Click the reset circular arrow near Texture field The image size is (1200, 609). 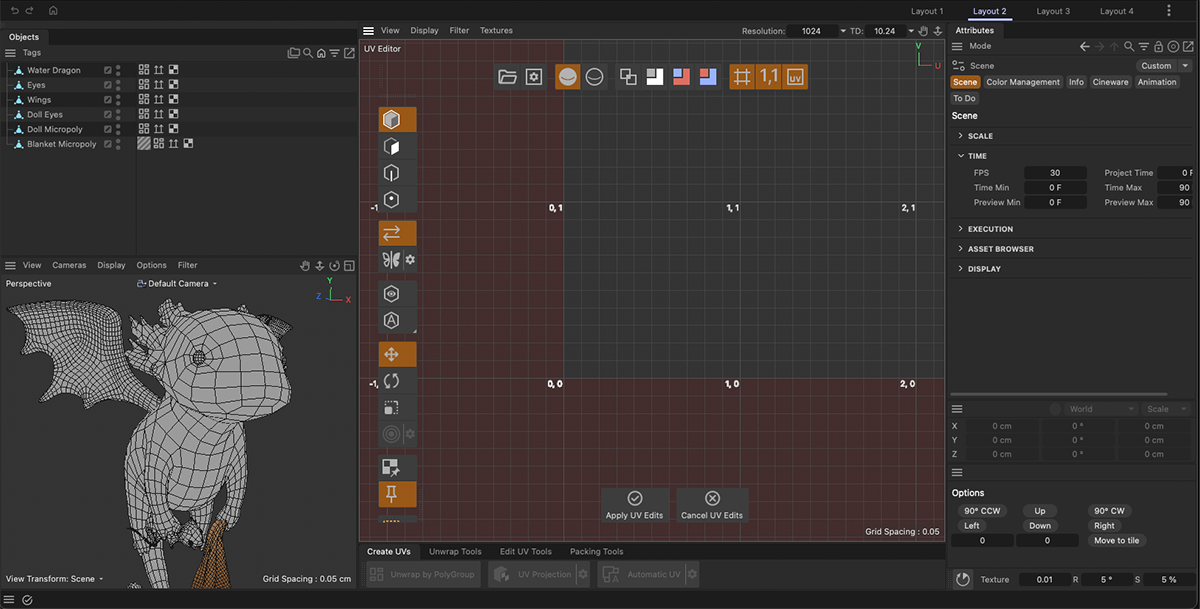click(x=962, y=580)
